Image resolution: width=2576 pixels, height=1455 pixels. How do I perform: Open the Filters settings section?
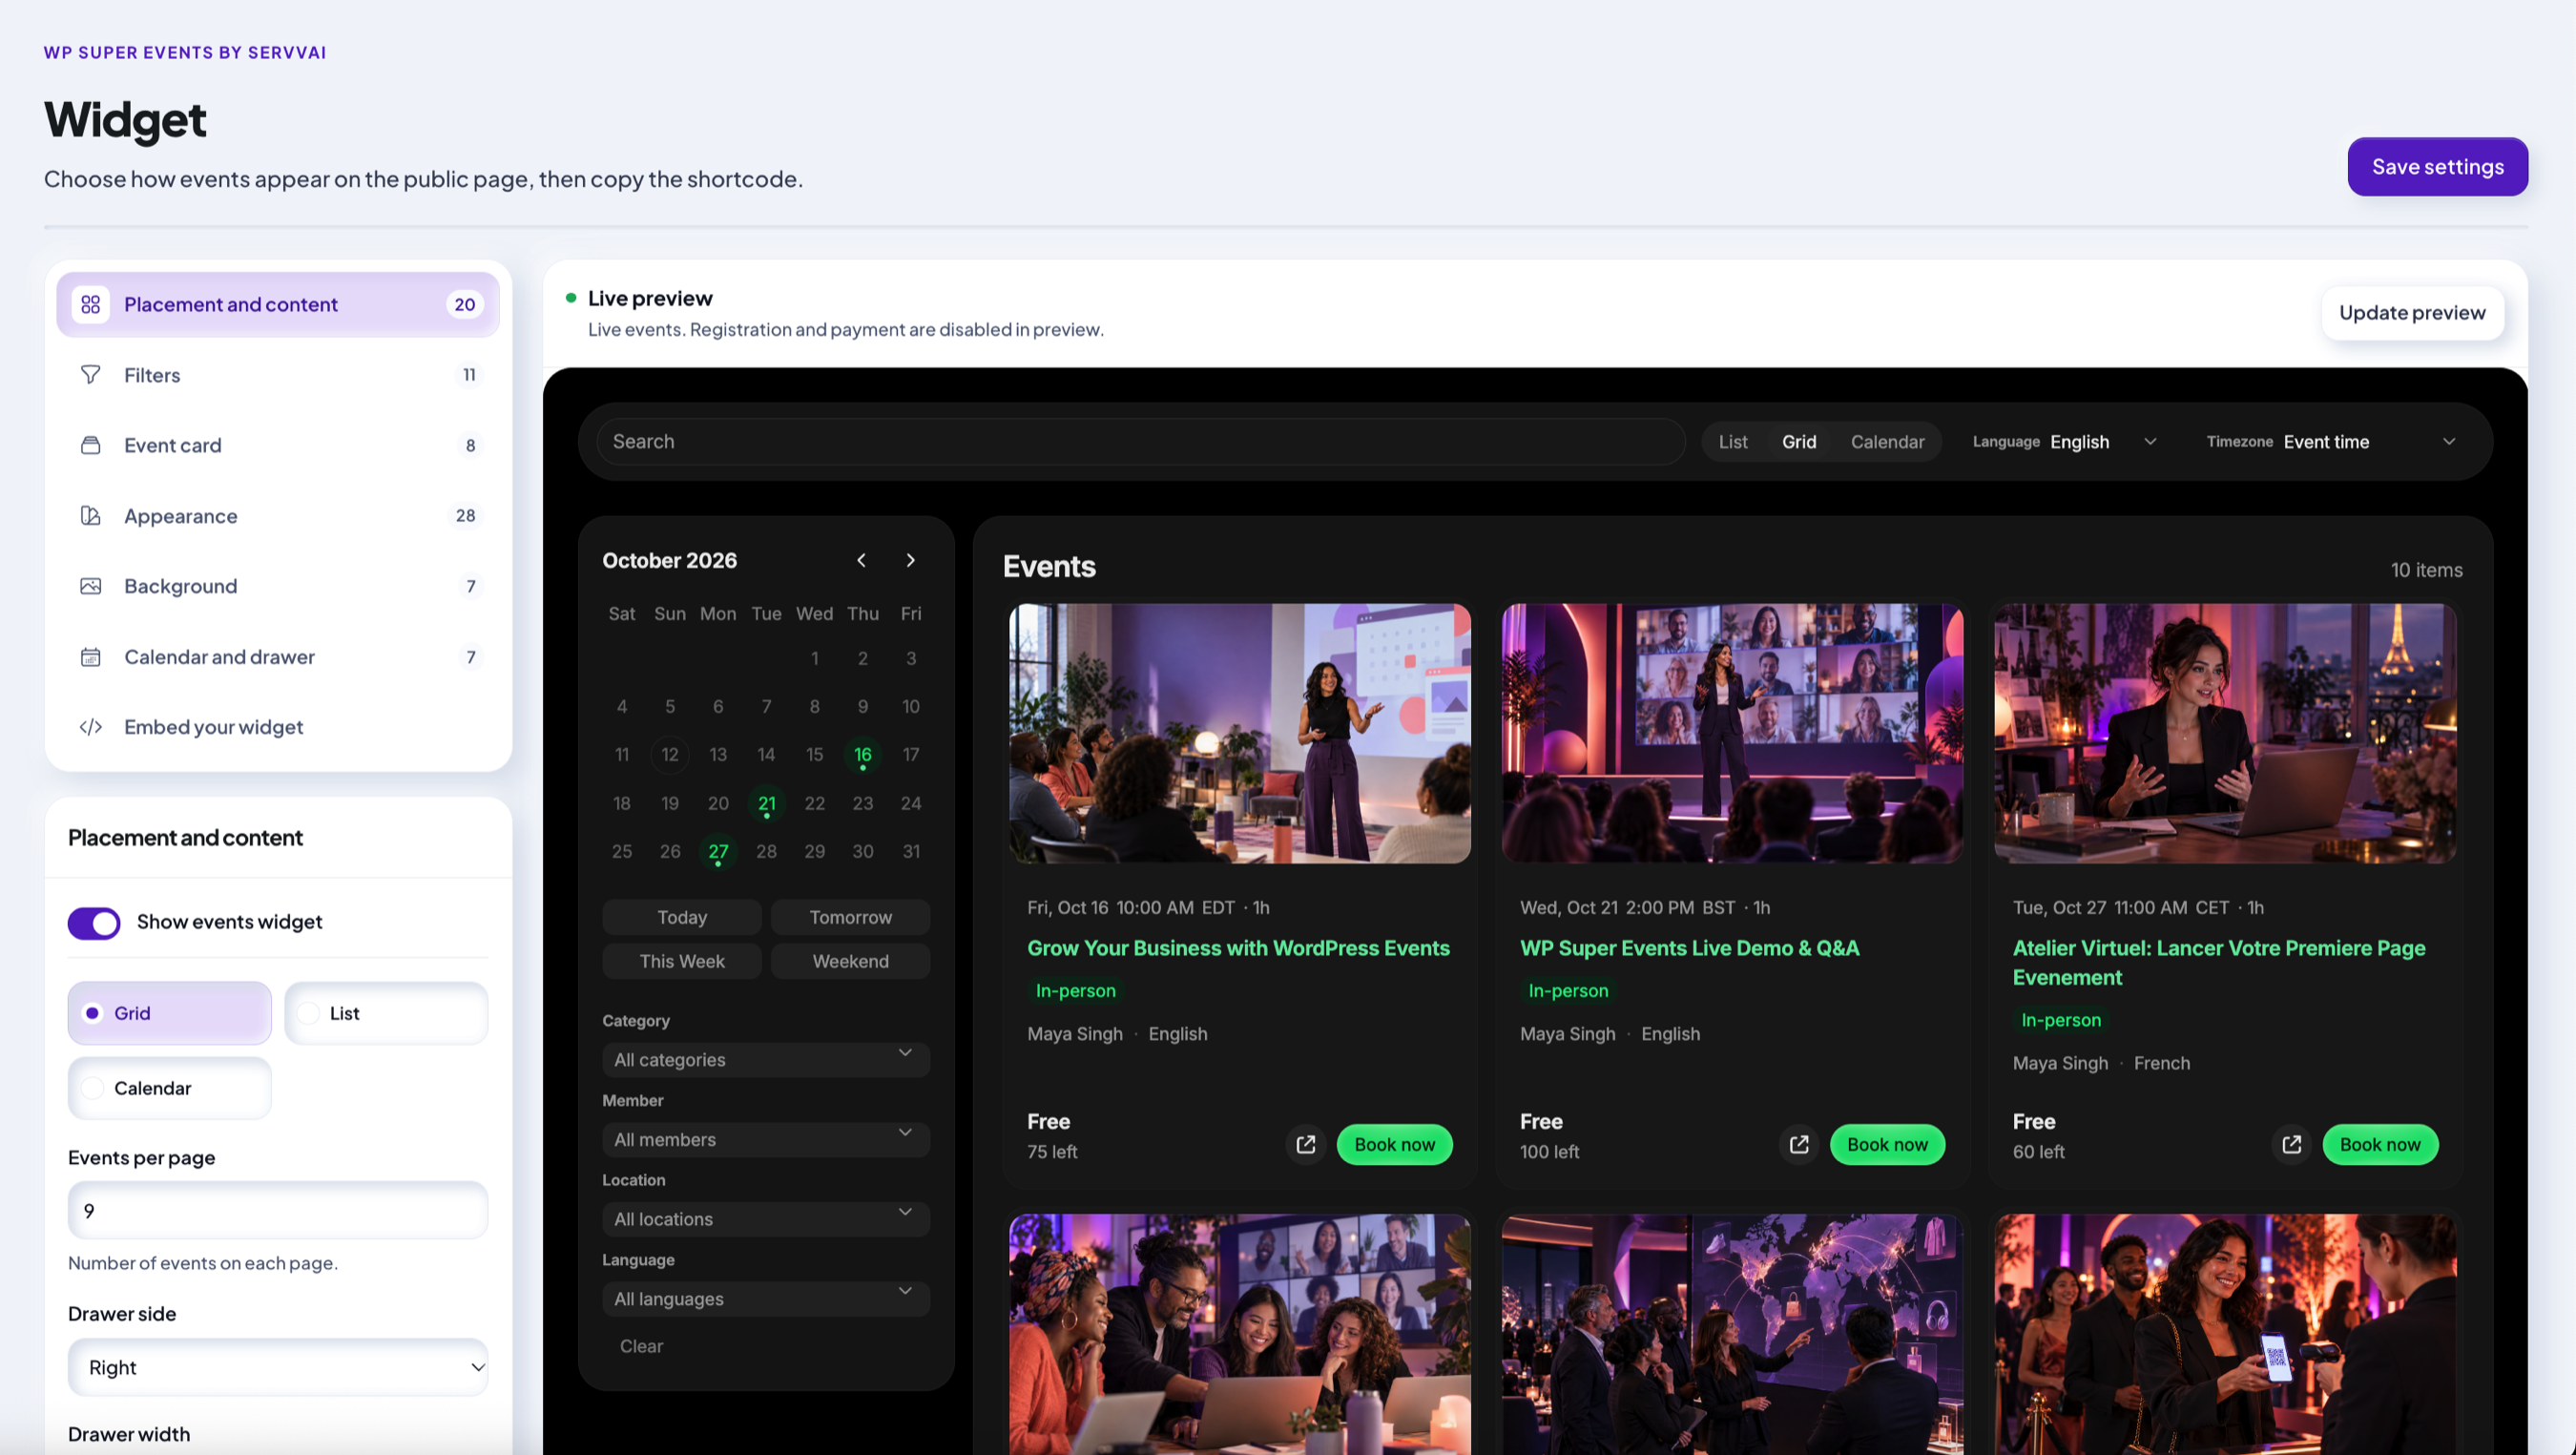coord(278,375)
